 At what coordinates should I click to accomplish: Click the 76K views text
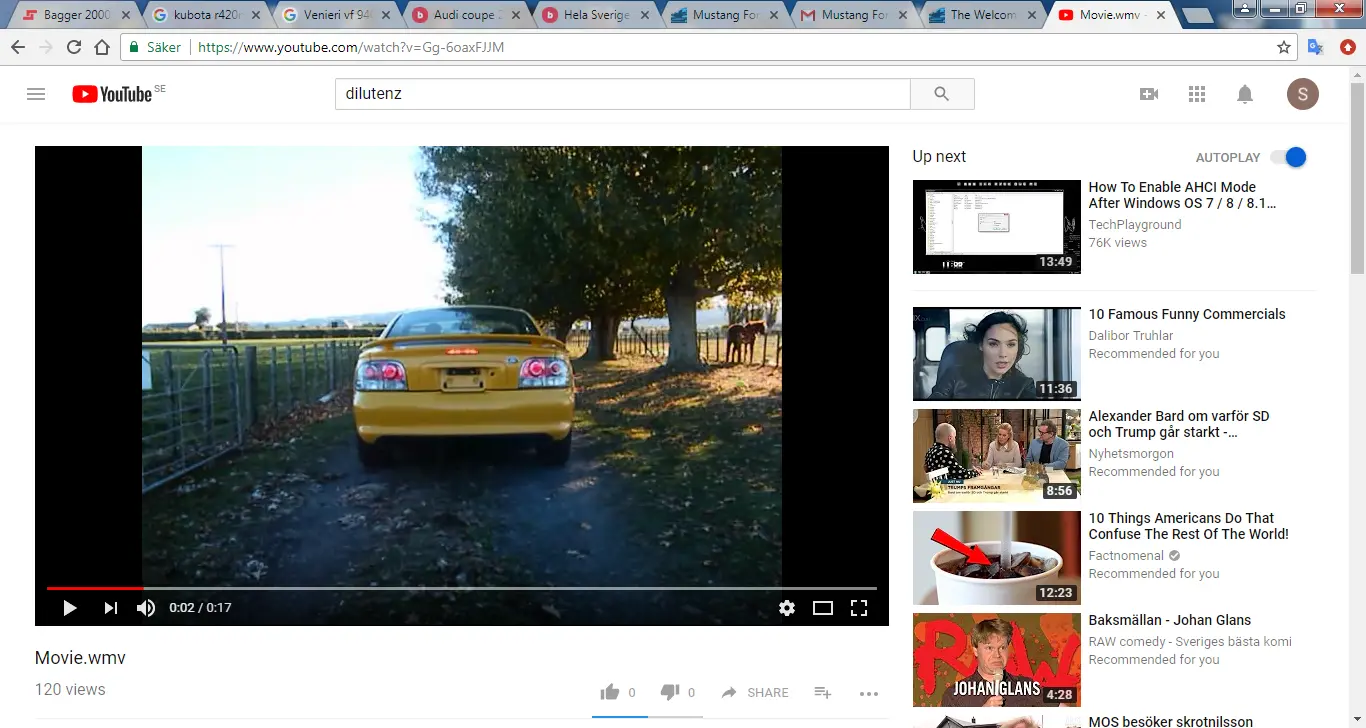(1118, 243)
